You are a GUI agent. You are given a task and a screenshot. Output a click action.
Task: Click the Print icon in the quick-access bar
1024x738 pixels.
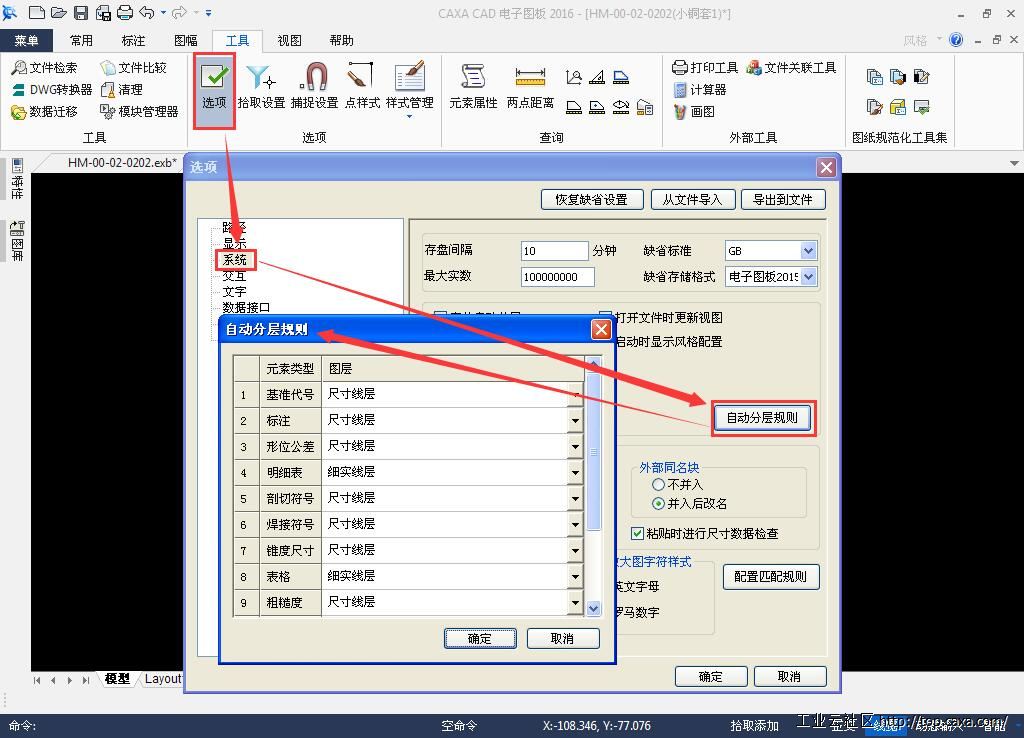point(125,12)
